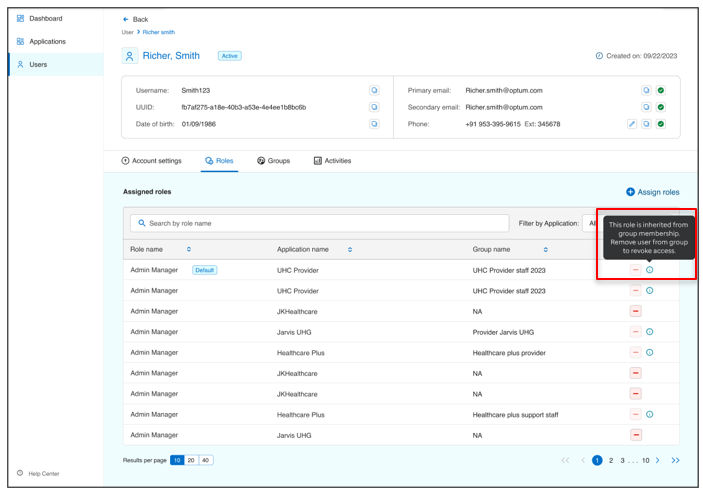The width and height of the screenshot is (703, 493).
Task: Remove the Jarvis UHG role with NA group
Action: coord(635,435)
